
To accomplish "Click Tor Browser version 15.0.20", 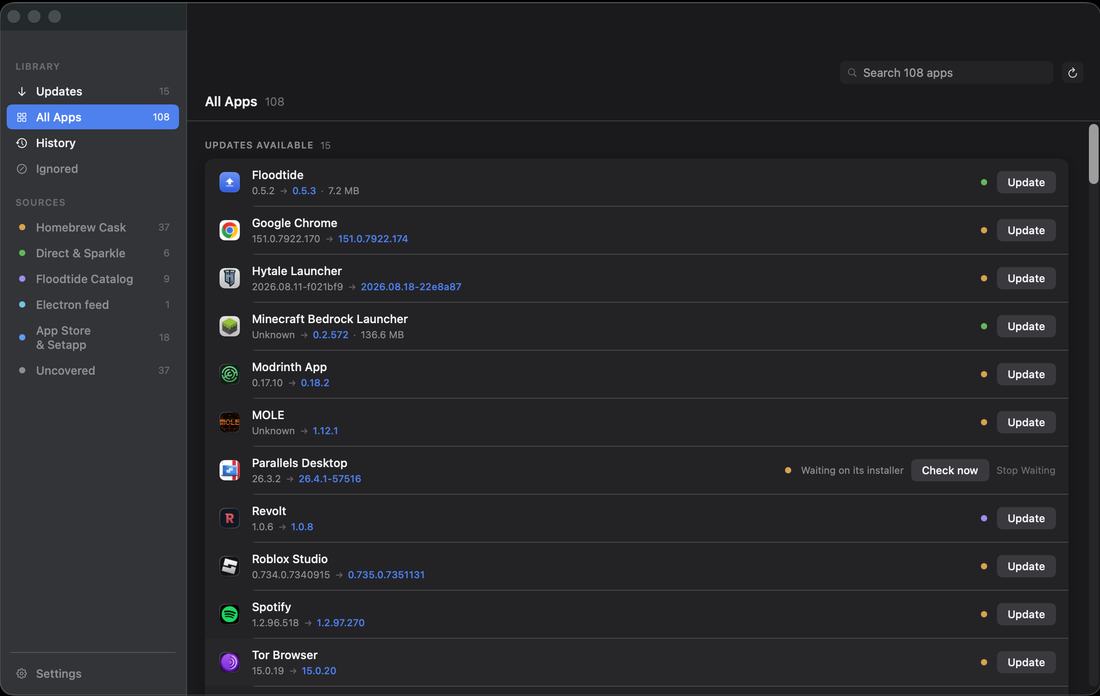I will click(318, 671).
